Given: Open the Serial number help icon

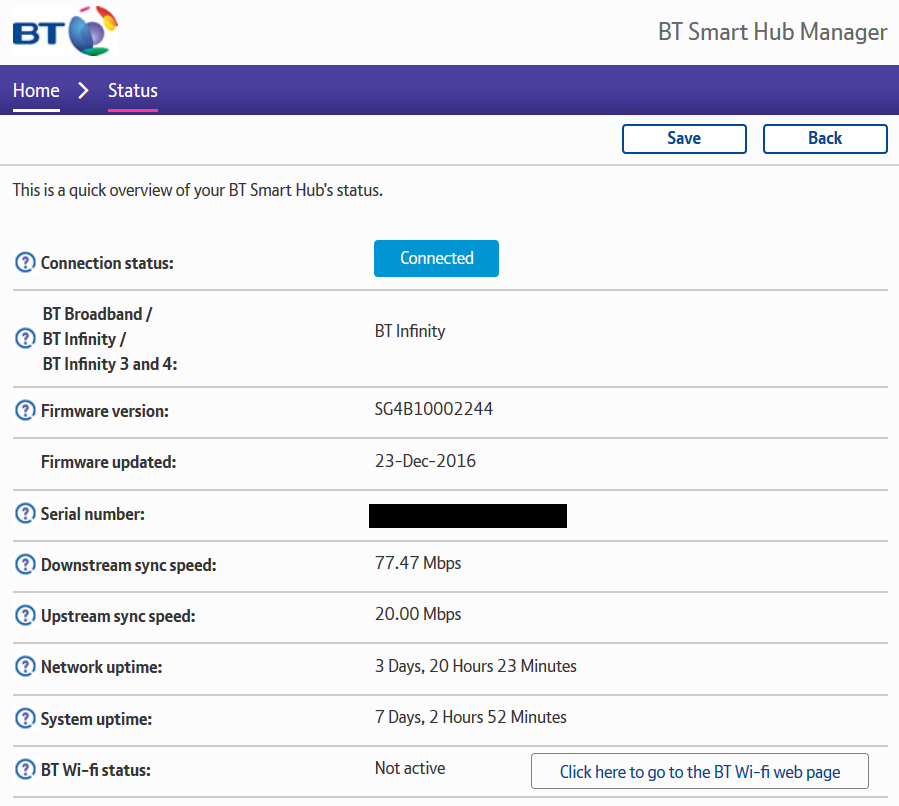Looking at the screenshot, I should point(25,513).
